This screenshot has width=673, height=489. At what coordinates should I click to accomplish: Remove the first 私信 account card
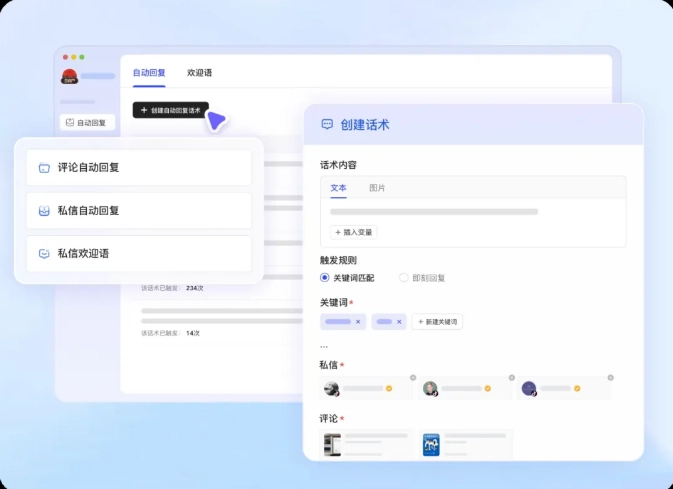point(413,378)
